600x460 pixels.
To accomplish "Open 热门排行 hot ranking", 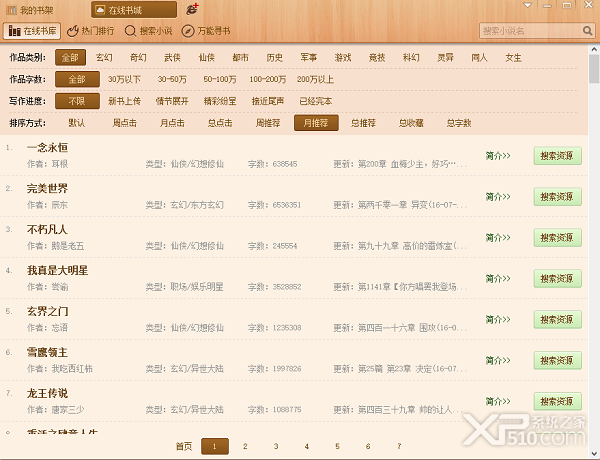I will tap(91, 31).
